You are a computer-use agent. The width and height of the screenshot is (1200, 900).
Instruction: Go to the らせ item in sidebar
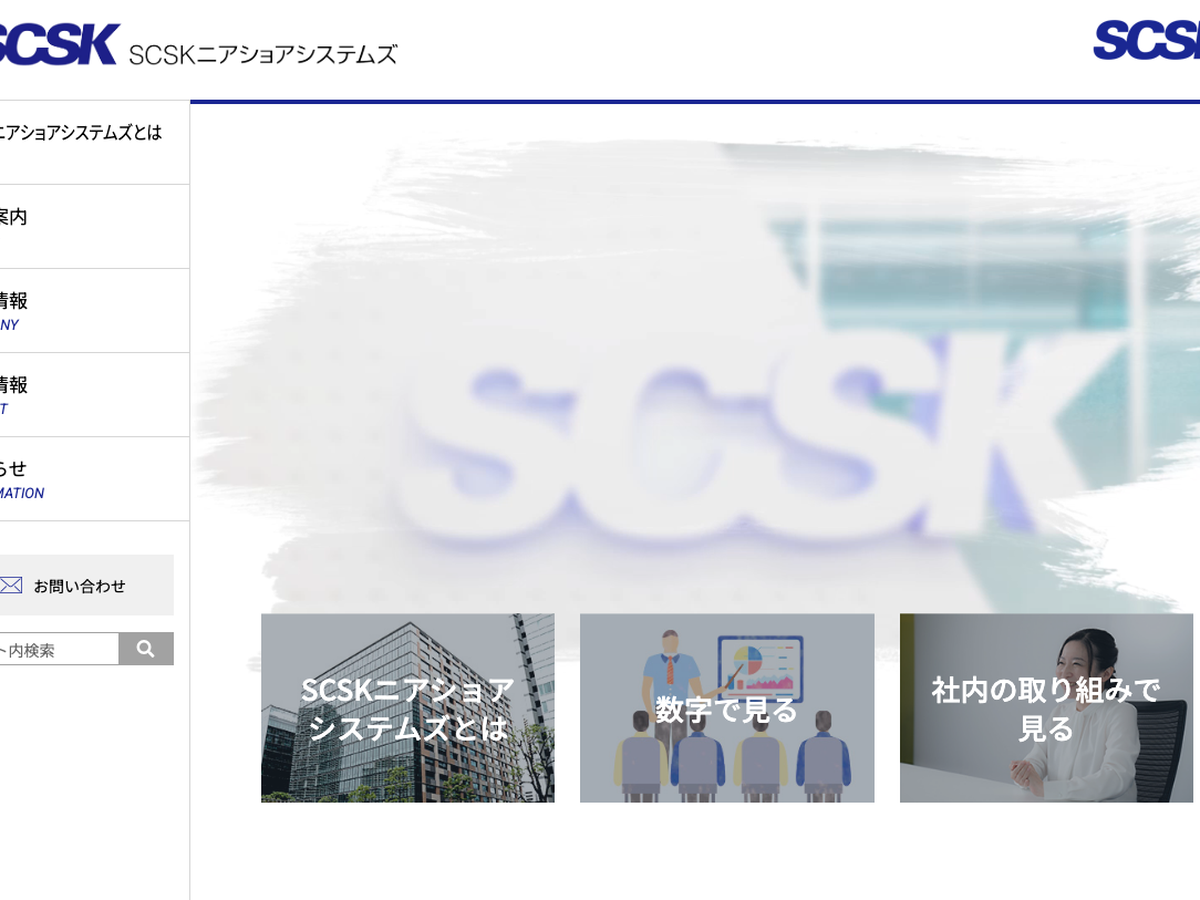pos(14,478)
